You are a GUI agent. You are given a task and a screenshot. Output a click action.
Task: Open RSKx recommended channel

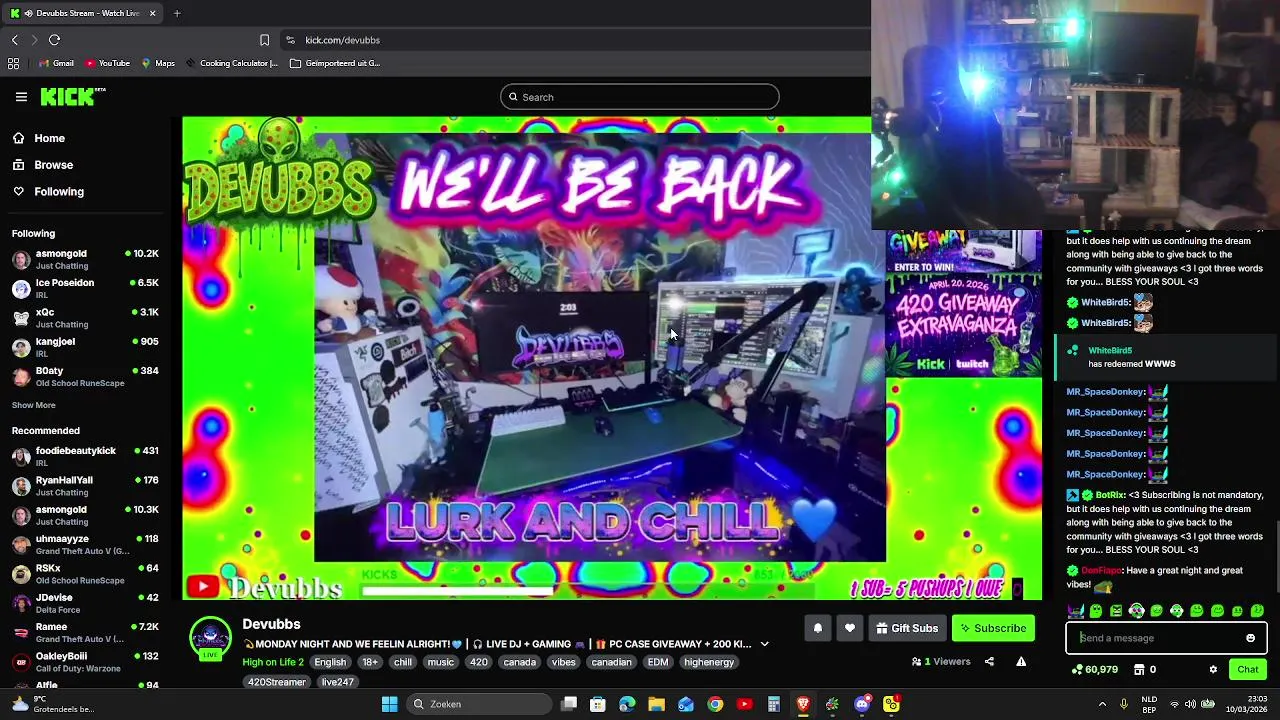coord(85,574)
